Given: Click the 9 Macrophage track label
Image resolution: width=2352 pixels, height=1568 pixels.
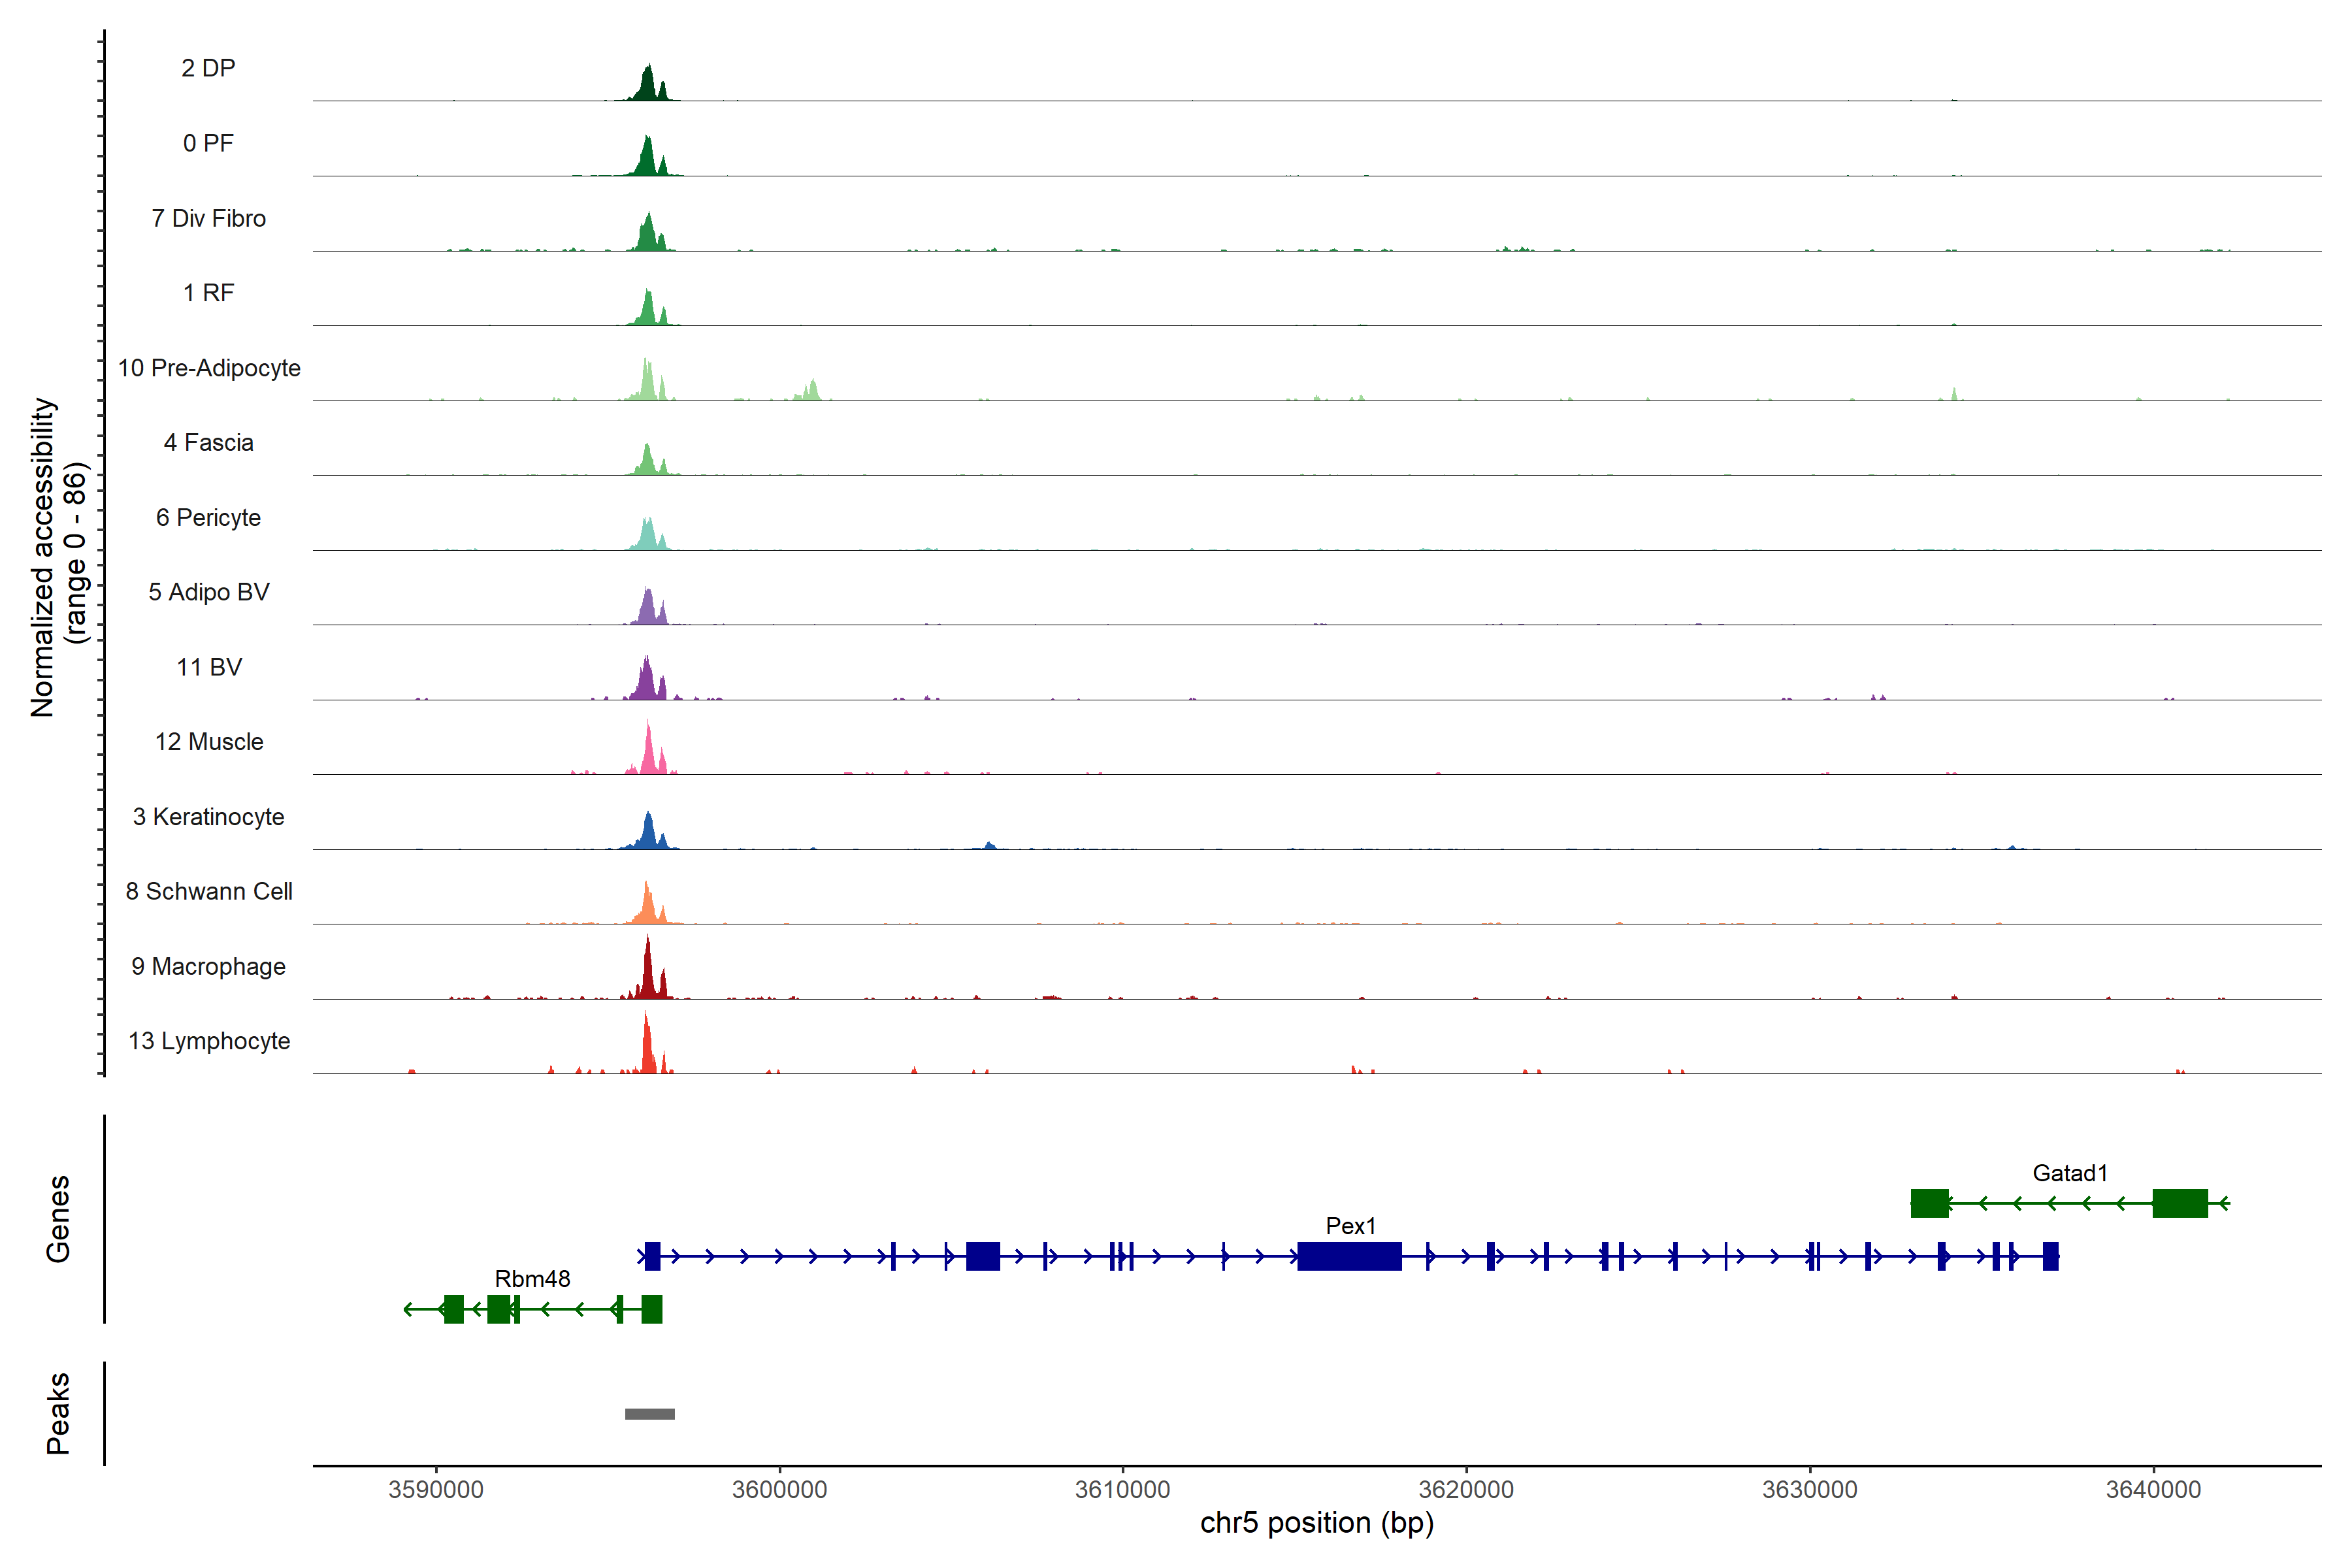Looking at the screenshot, I should pos(208,966).
